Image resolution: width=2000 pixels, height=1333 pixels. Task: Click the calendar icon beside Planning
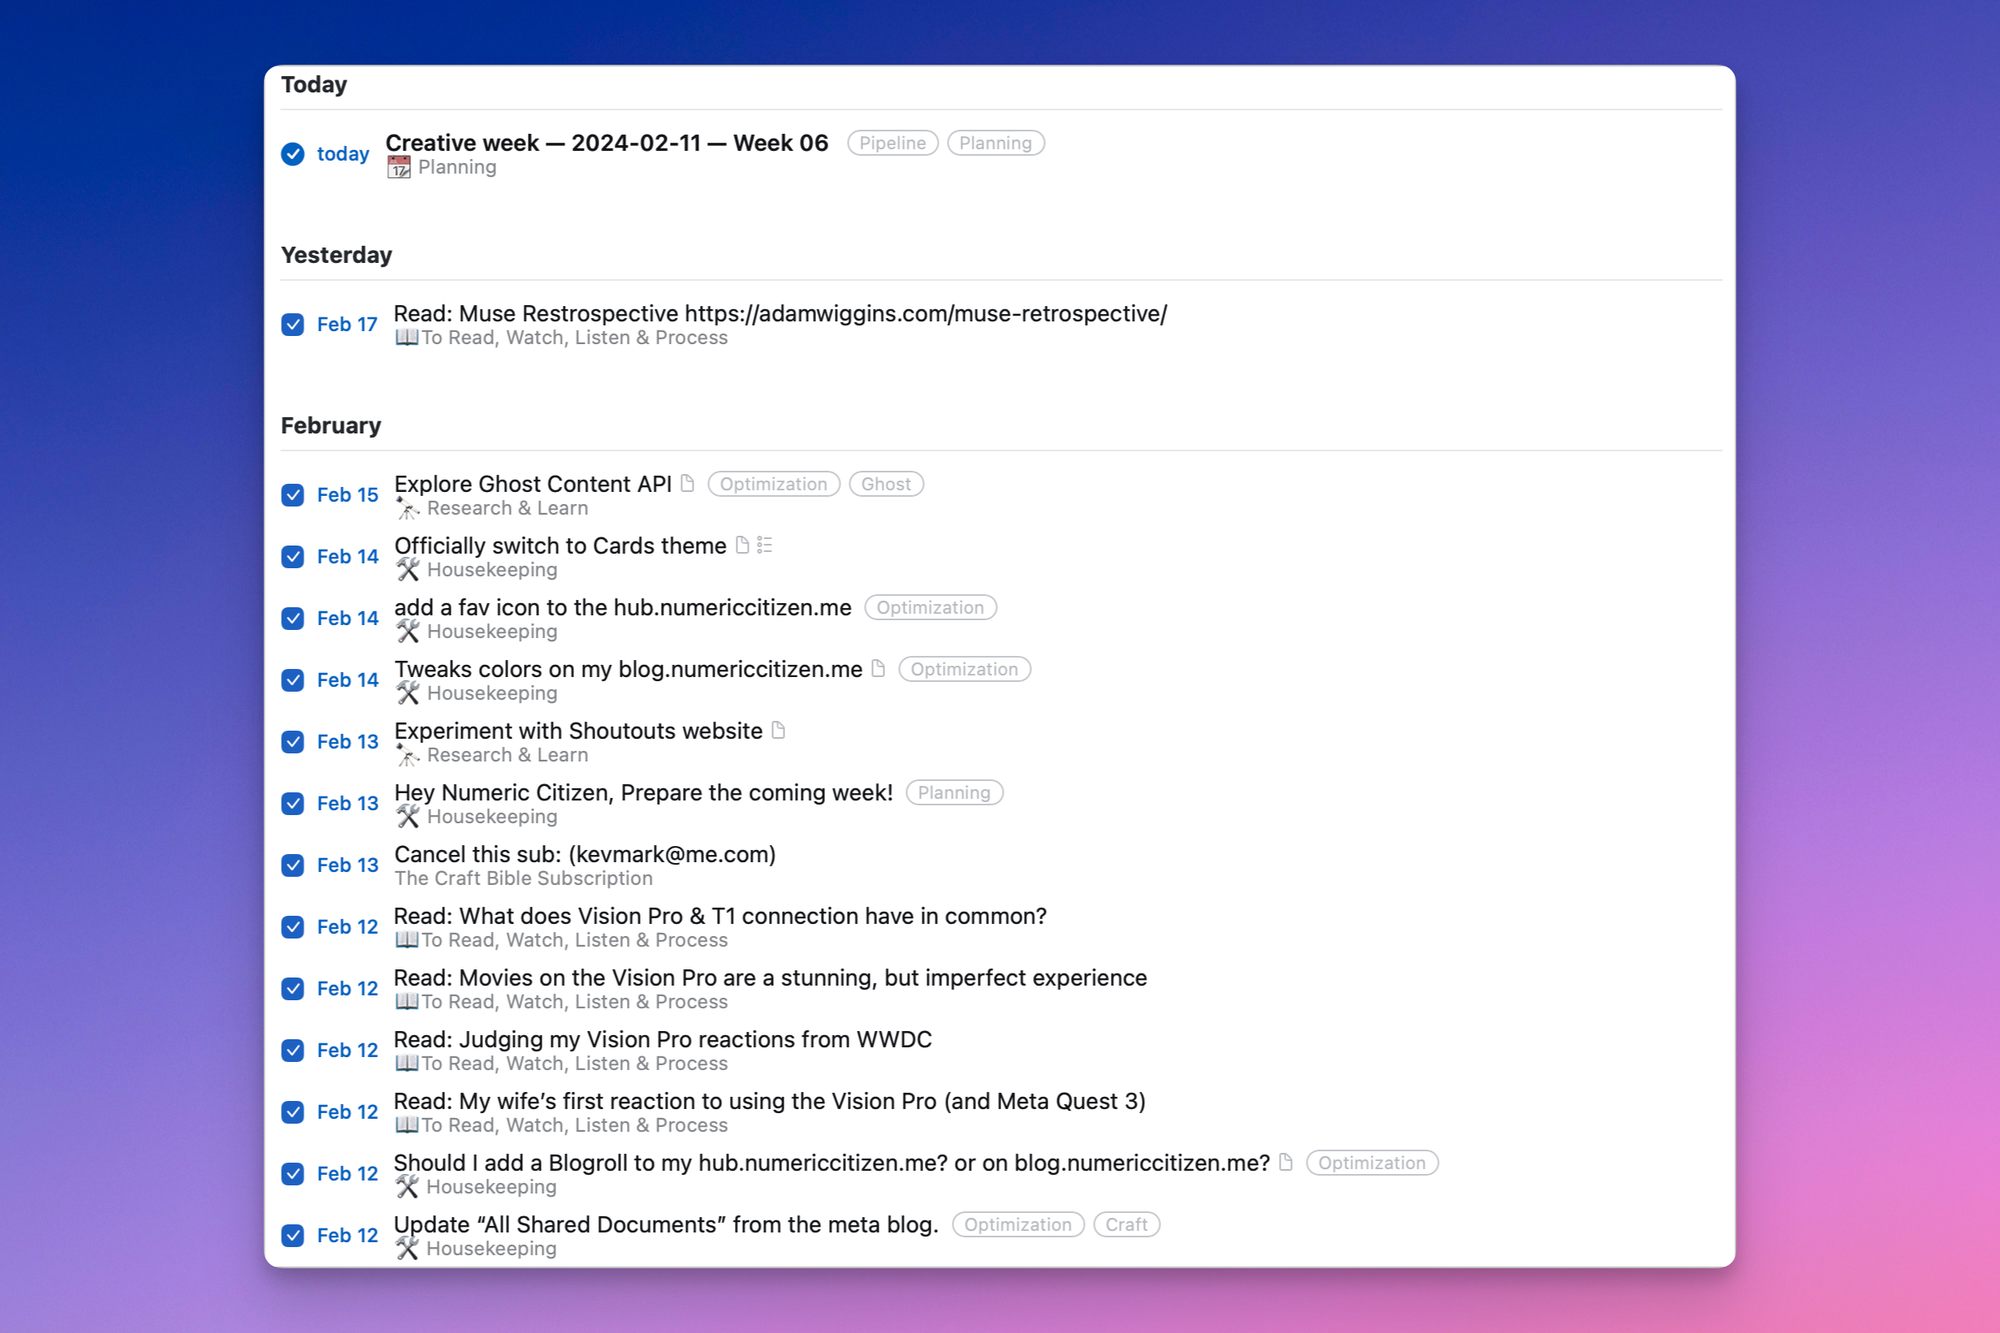point(399,168)
